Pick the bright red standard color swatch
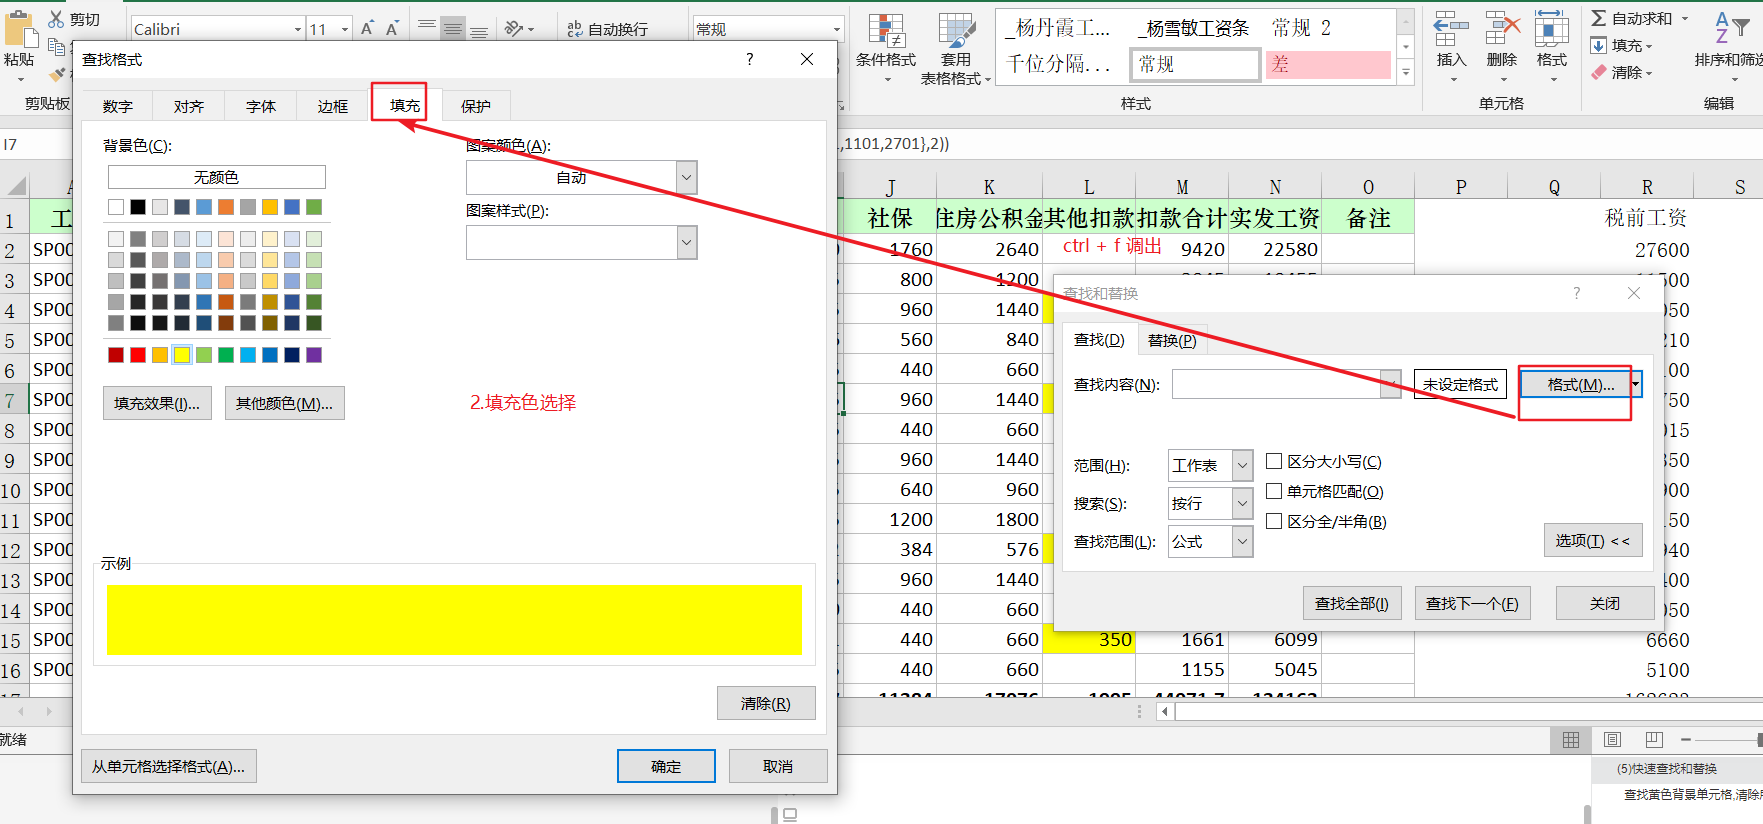The height and width of the screenshot is (824, 1763). tap(138, 354)
